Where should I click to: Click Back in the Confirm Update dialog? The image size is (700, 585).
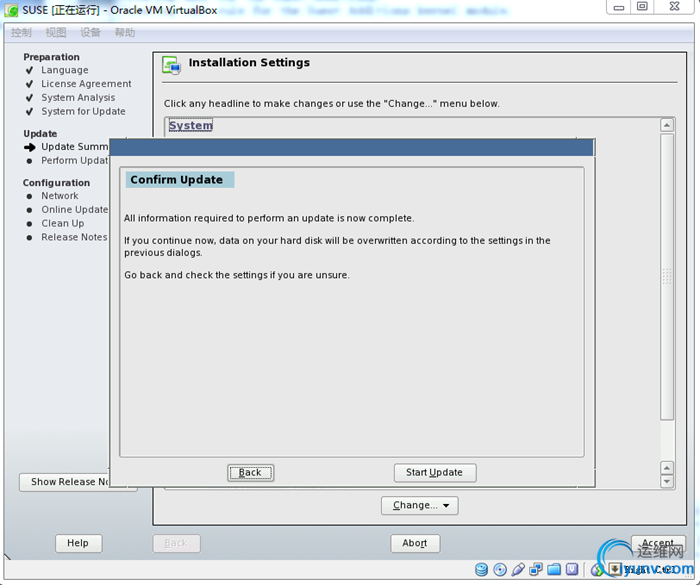pos(250,472)
